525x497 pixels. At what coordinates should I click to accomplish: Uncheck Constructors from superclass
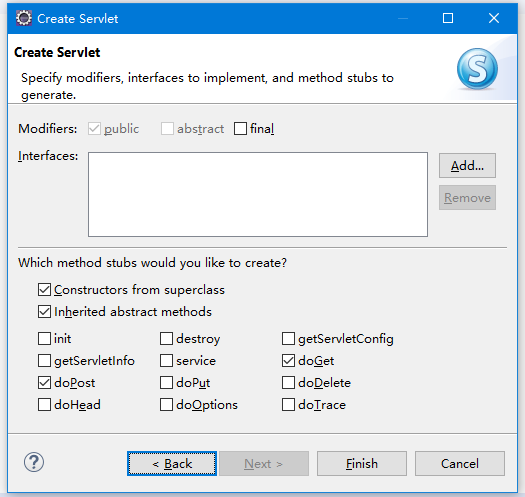pyautogui.click(x=44, y=290)
